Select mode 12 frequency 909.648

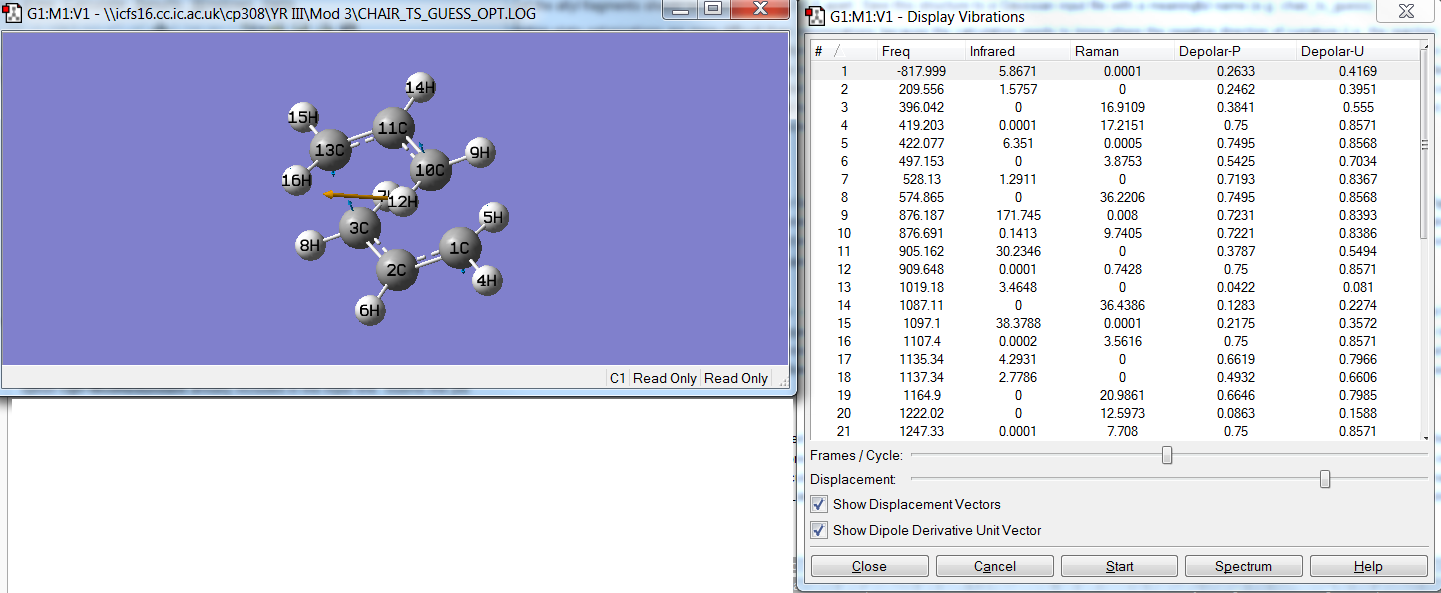(x=1115, y=269)
